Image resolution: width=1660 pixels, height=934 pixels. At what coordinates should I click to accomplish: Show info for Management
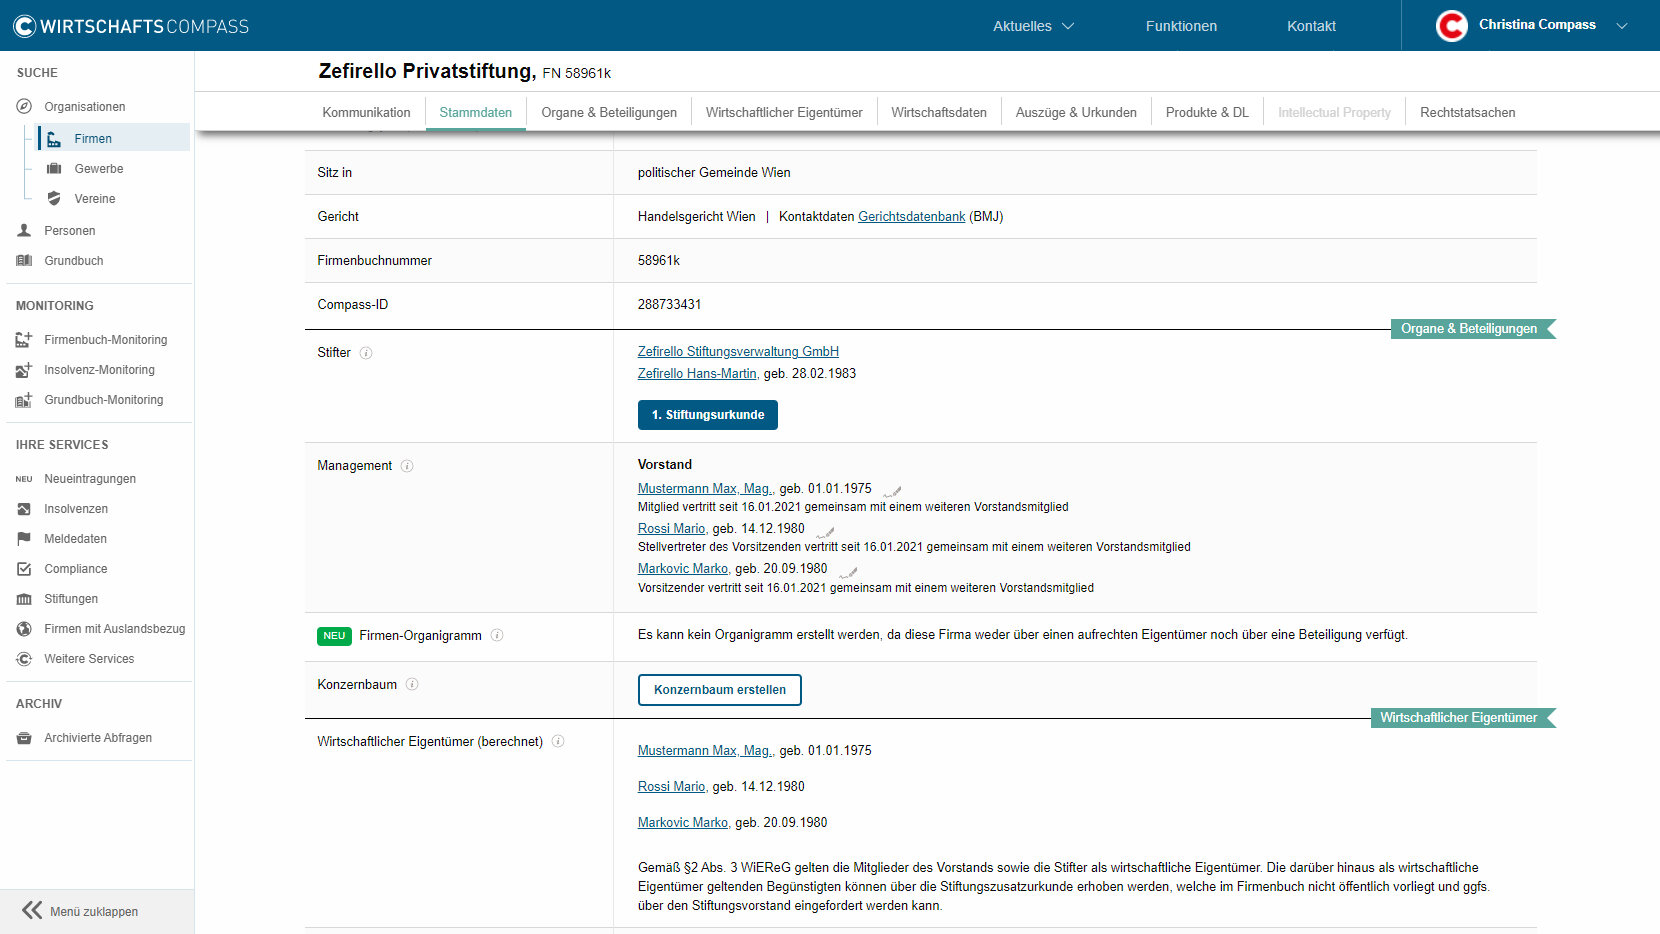(x=407, y=466)
